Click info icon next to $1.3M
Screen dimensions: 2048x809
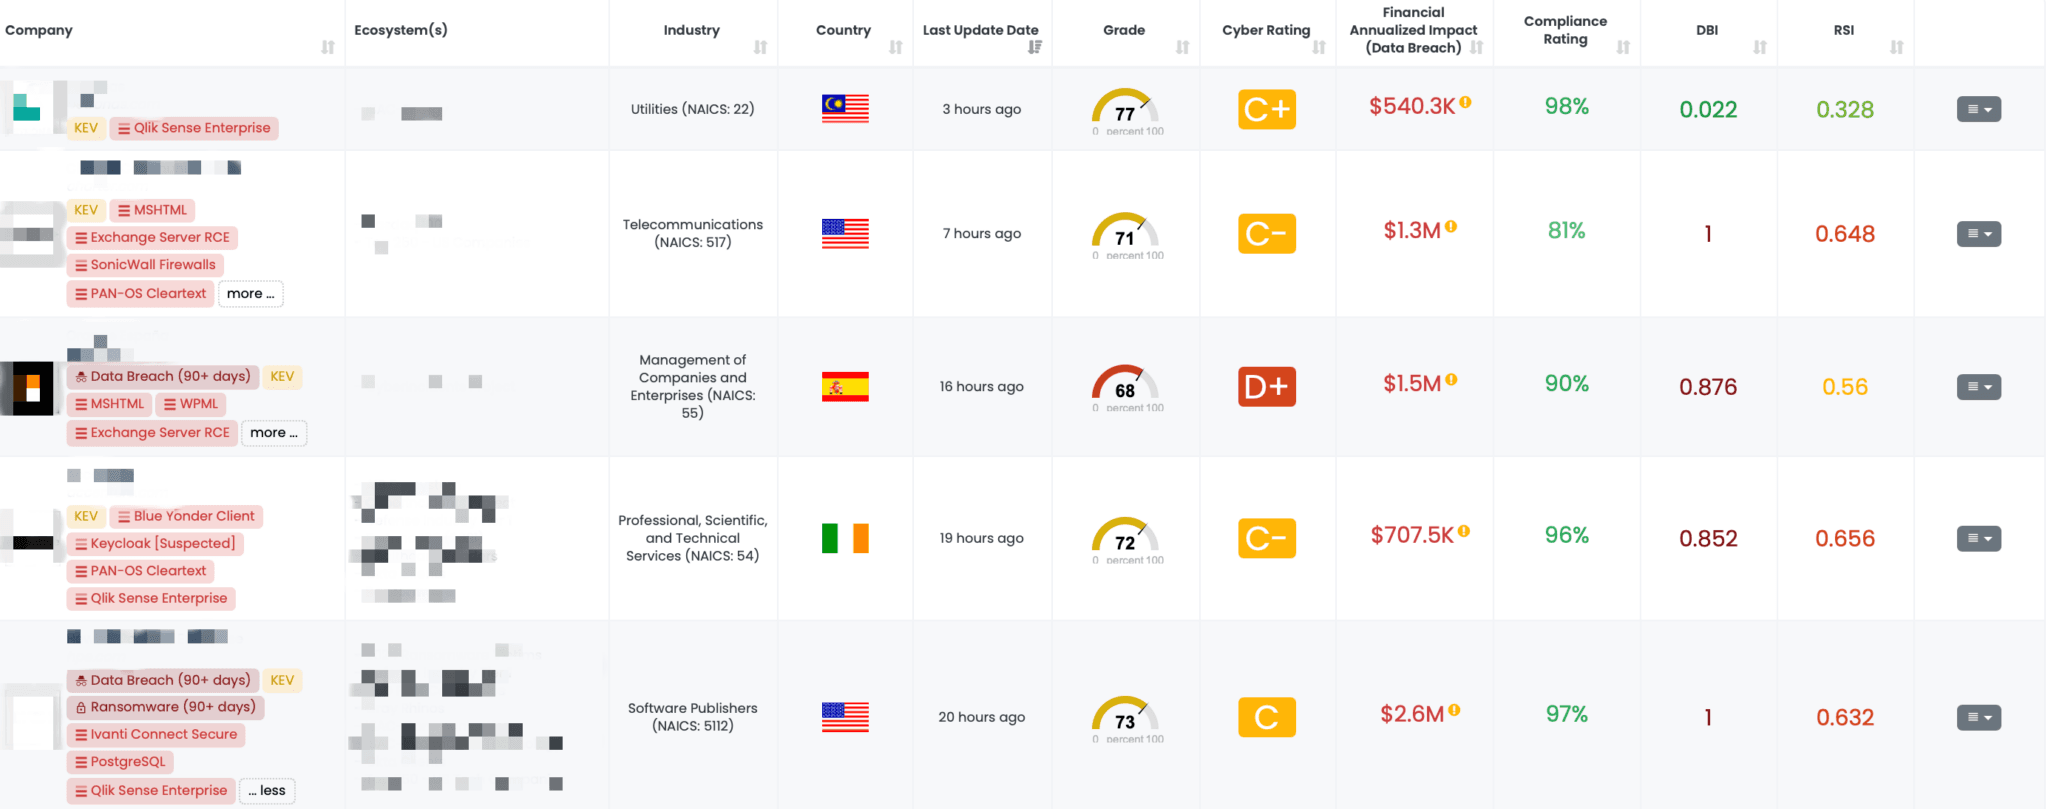tap(1451, 227)
